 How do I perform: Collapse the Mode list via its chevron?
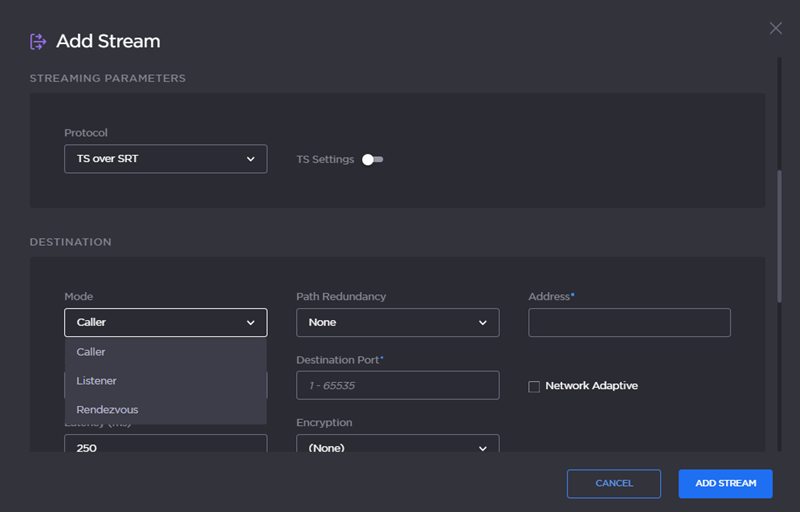point(250,323)
